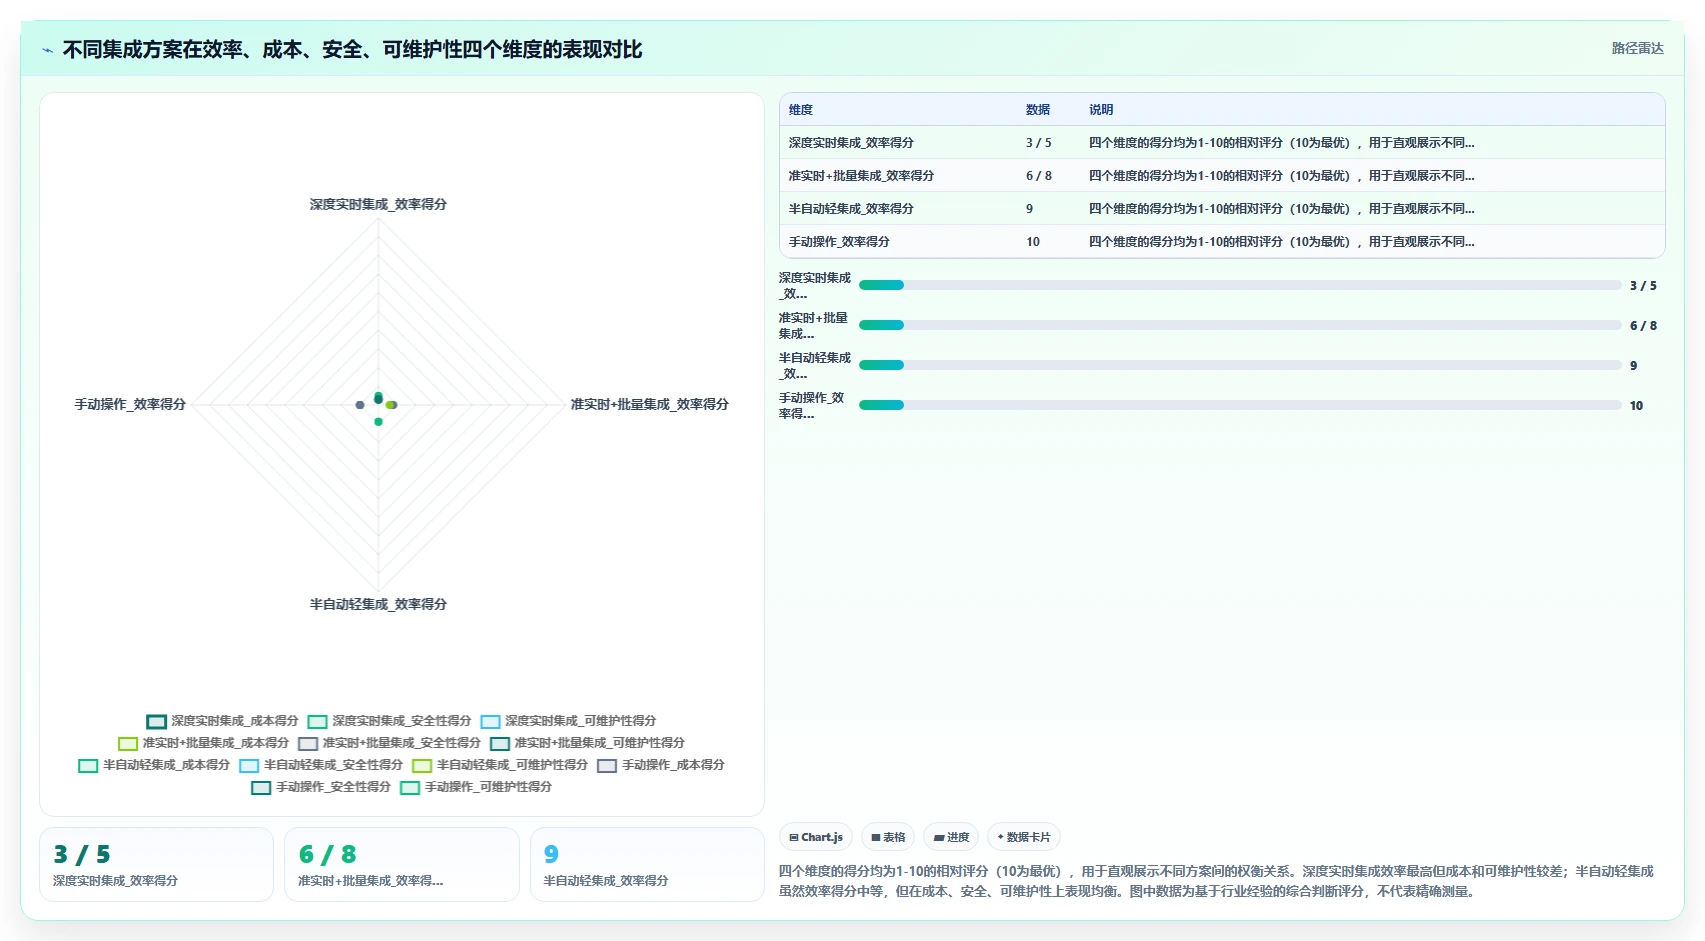This screenshot has height=941, width=1705.
Task: Click the 说明 table column header
Action: 1100,110
